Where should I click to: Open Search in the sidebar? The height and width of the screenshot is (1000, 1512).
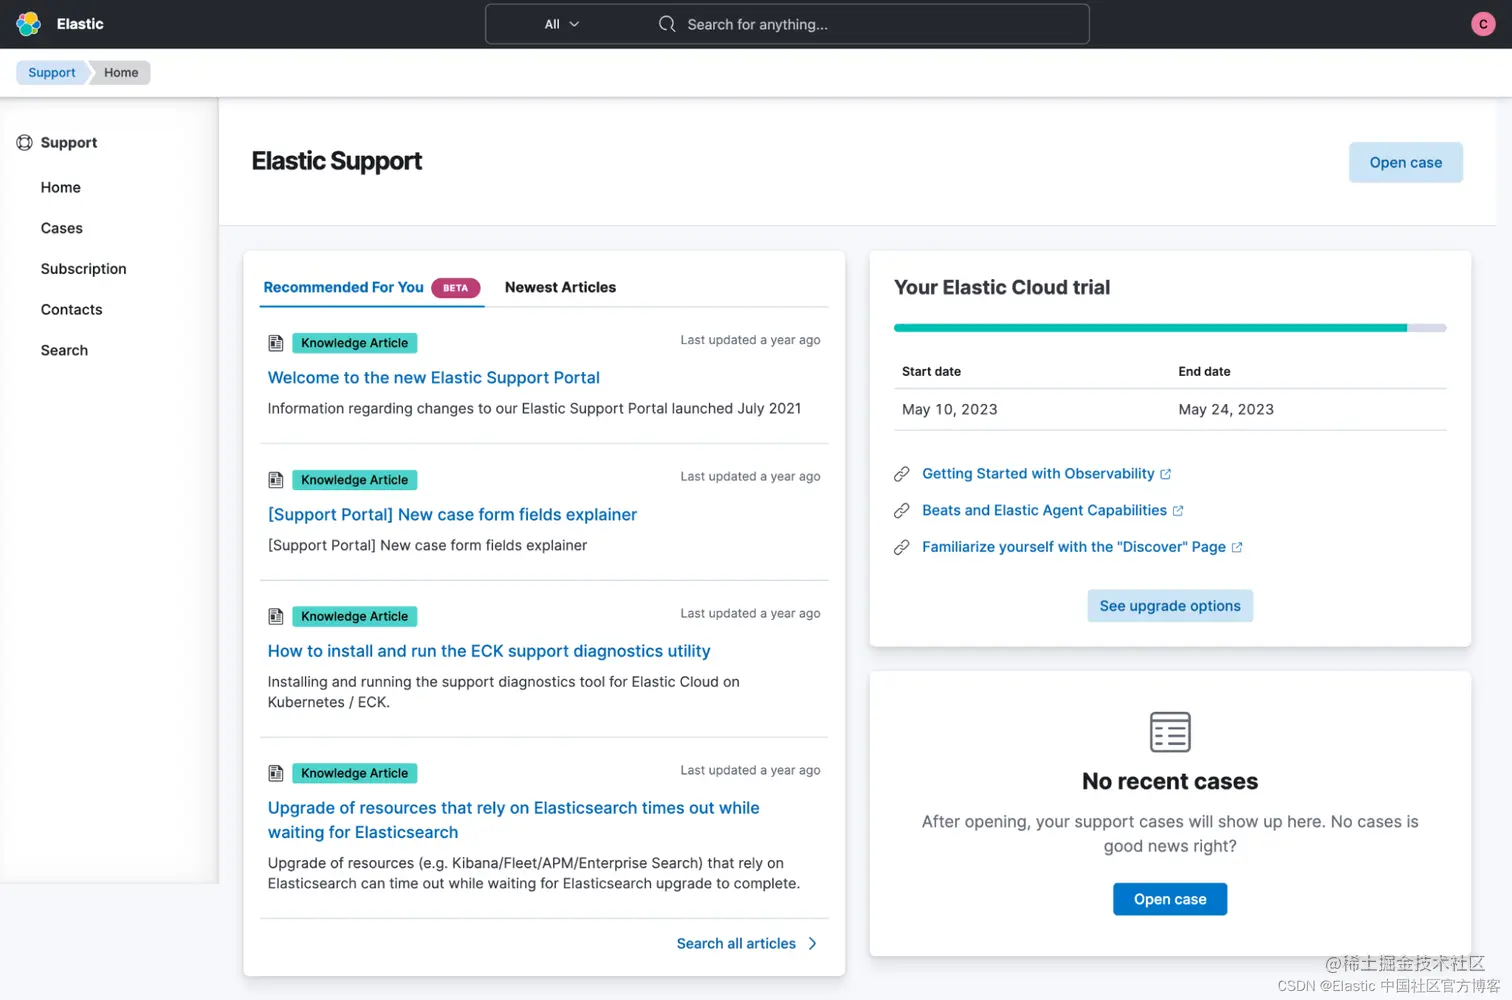click(x=64, y=350)
